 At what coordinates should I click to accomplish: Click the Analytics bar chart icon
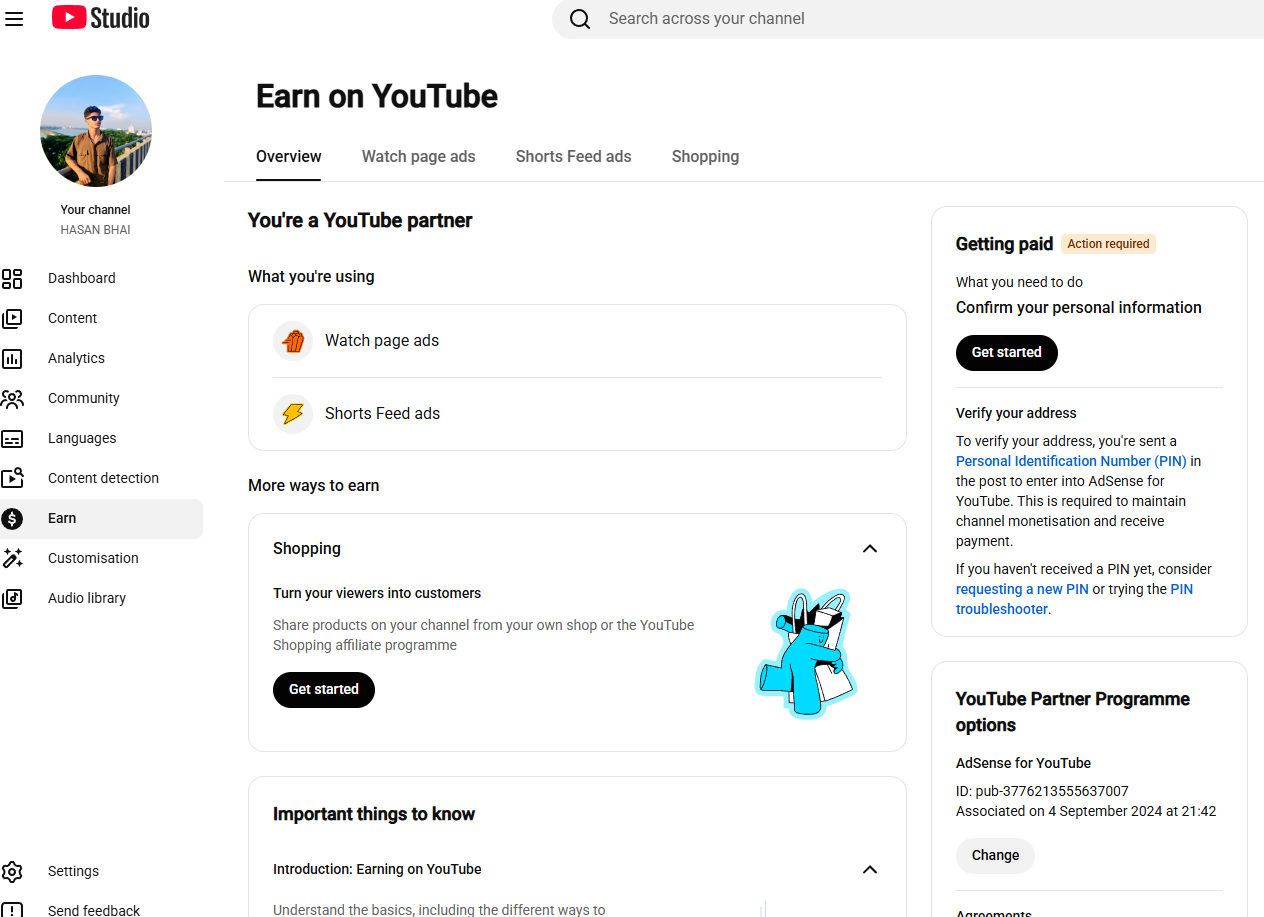pos(12,358)
